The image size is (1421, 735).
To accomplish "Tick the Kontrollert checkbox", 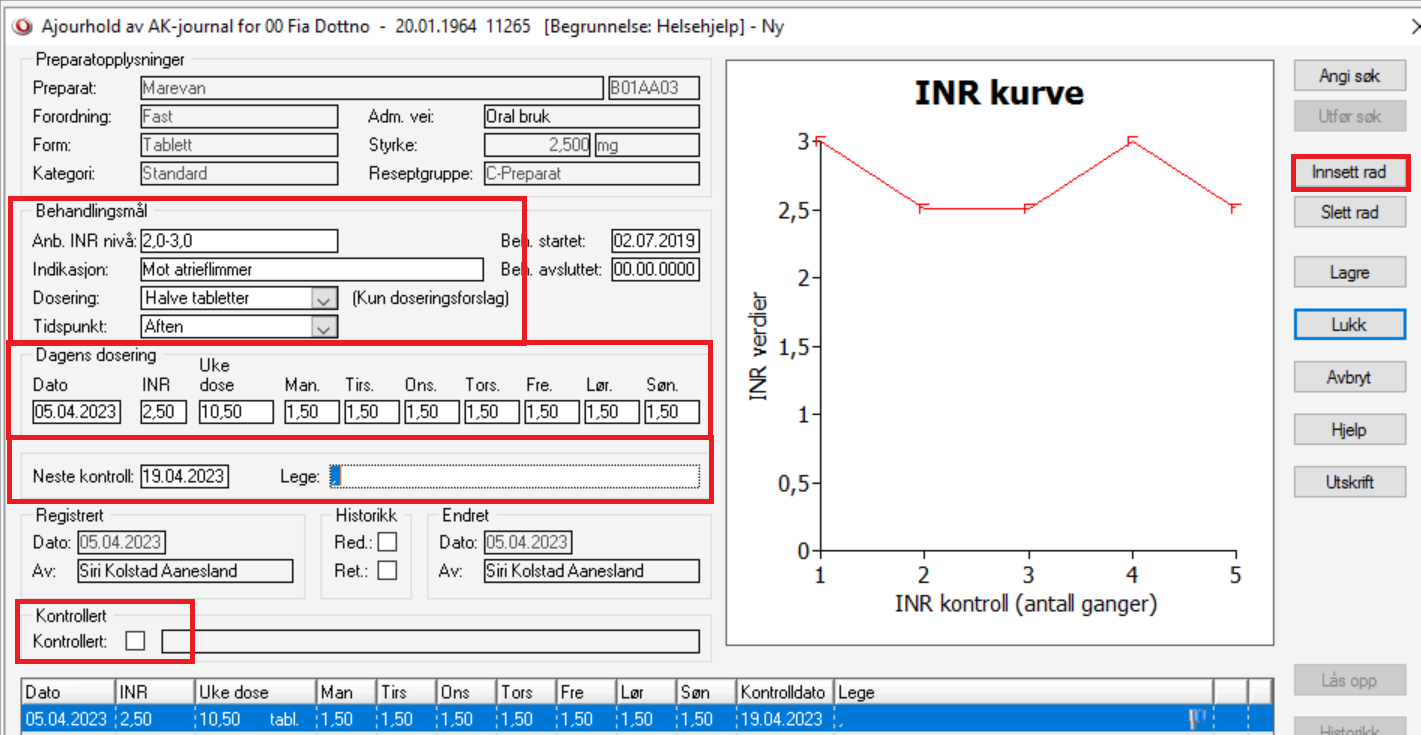I will click(135, 641).
